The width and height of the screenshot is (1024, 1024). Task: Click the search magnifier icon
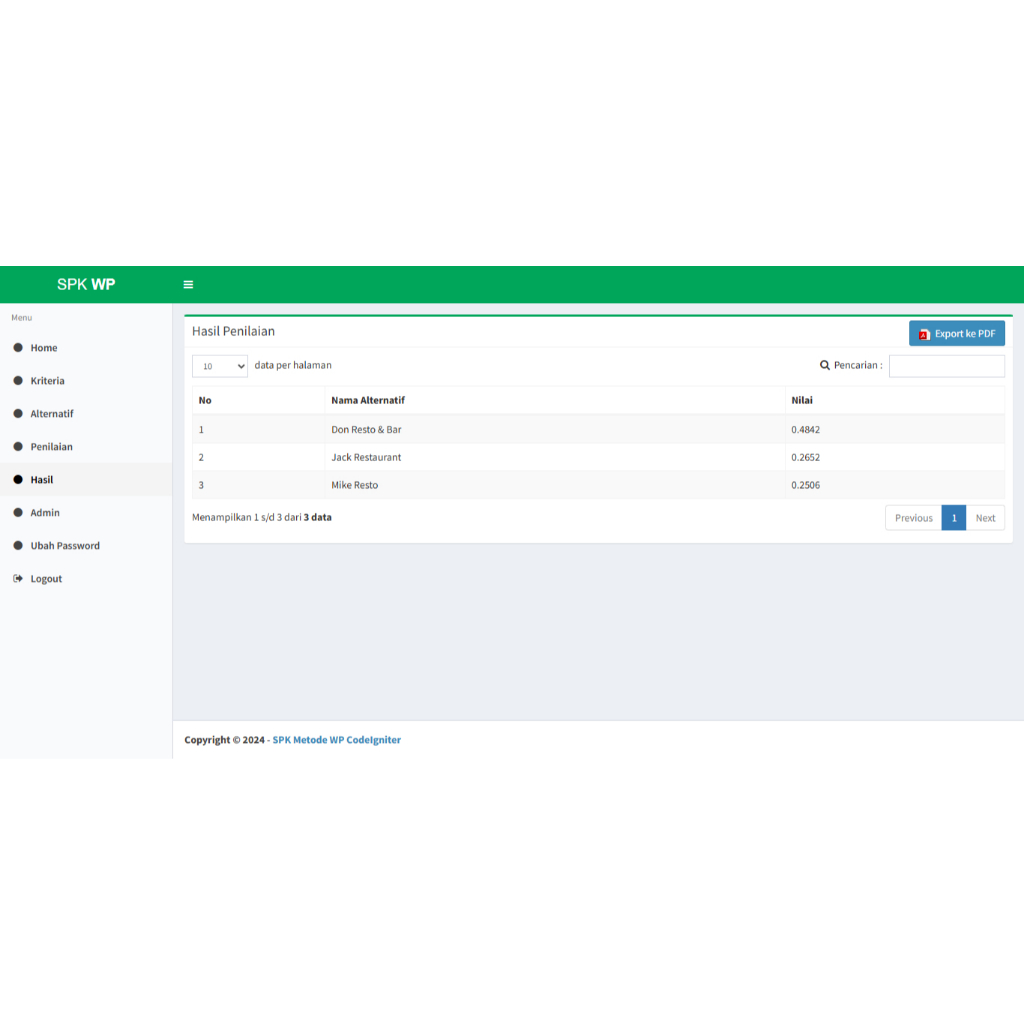[825, 366]
